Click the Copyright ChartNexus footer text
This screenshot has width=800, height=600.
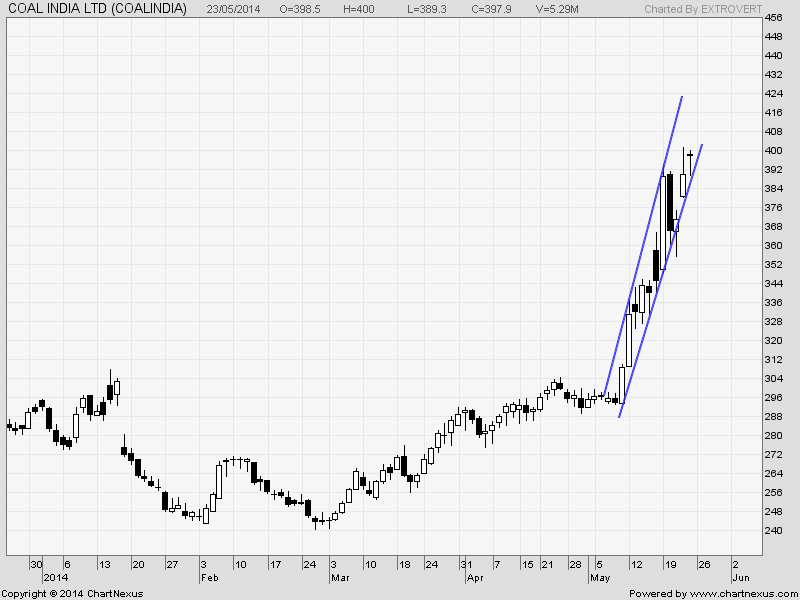pyautogui.click(x=72, y=593)
